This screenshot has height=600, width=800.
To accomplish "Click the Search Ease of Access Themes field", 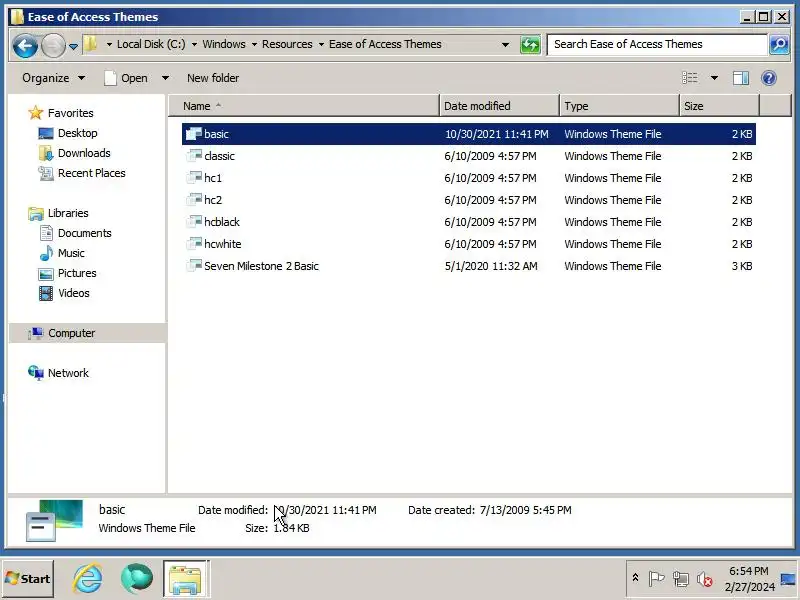I will point(657,44).
